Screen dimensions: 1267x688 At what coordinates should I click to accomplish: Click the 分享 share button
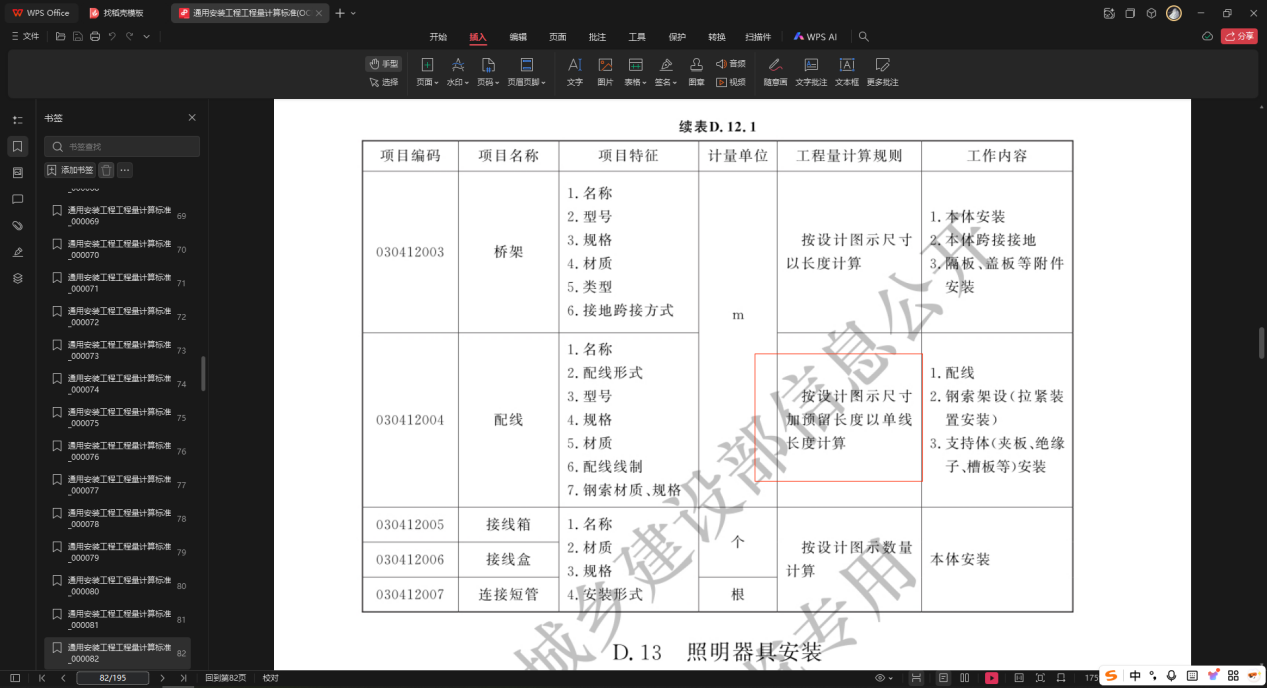(1240, 36)
